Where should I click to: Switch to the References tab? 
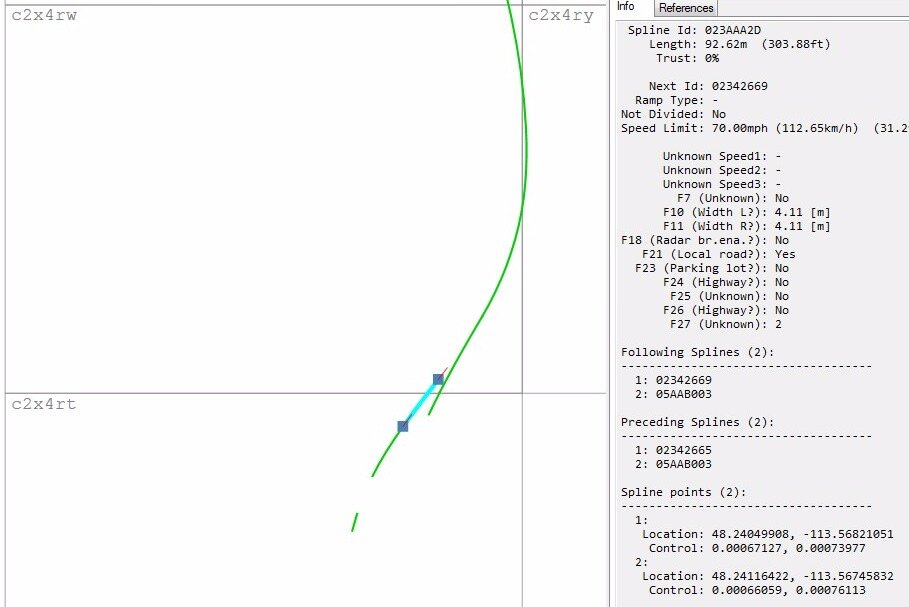[x=686, y=8]
